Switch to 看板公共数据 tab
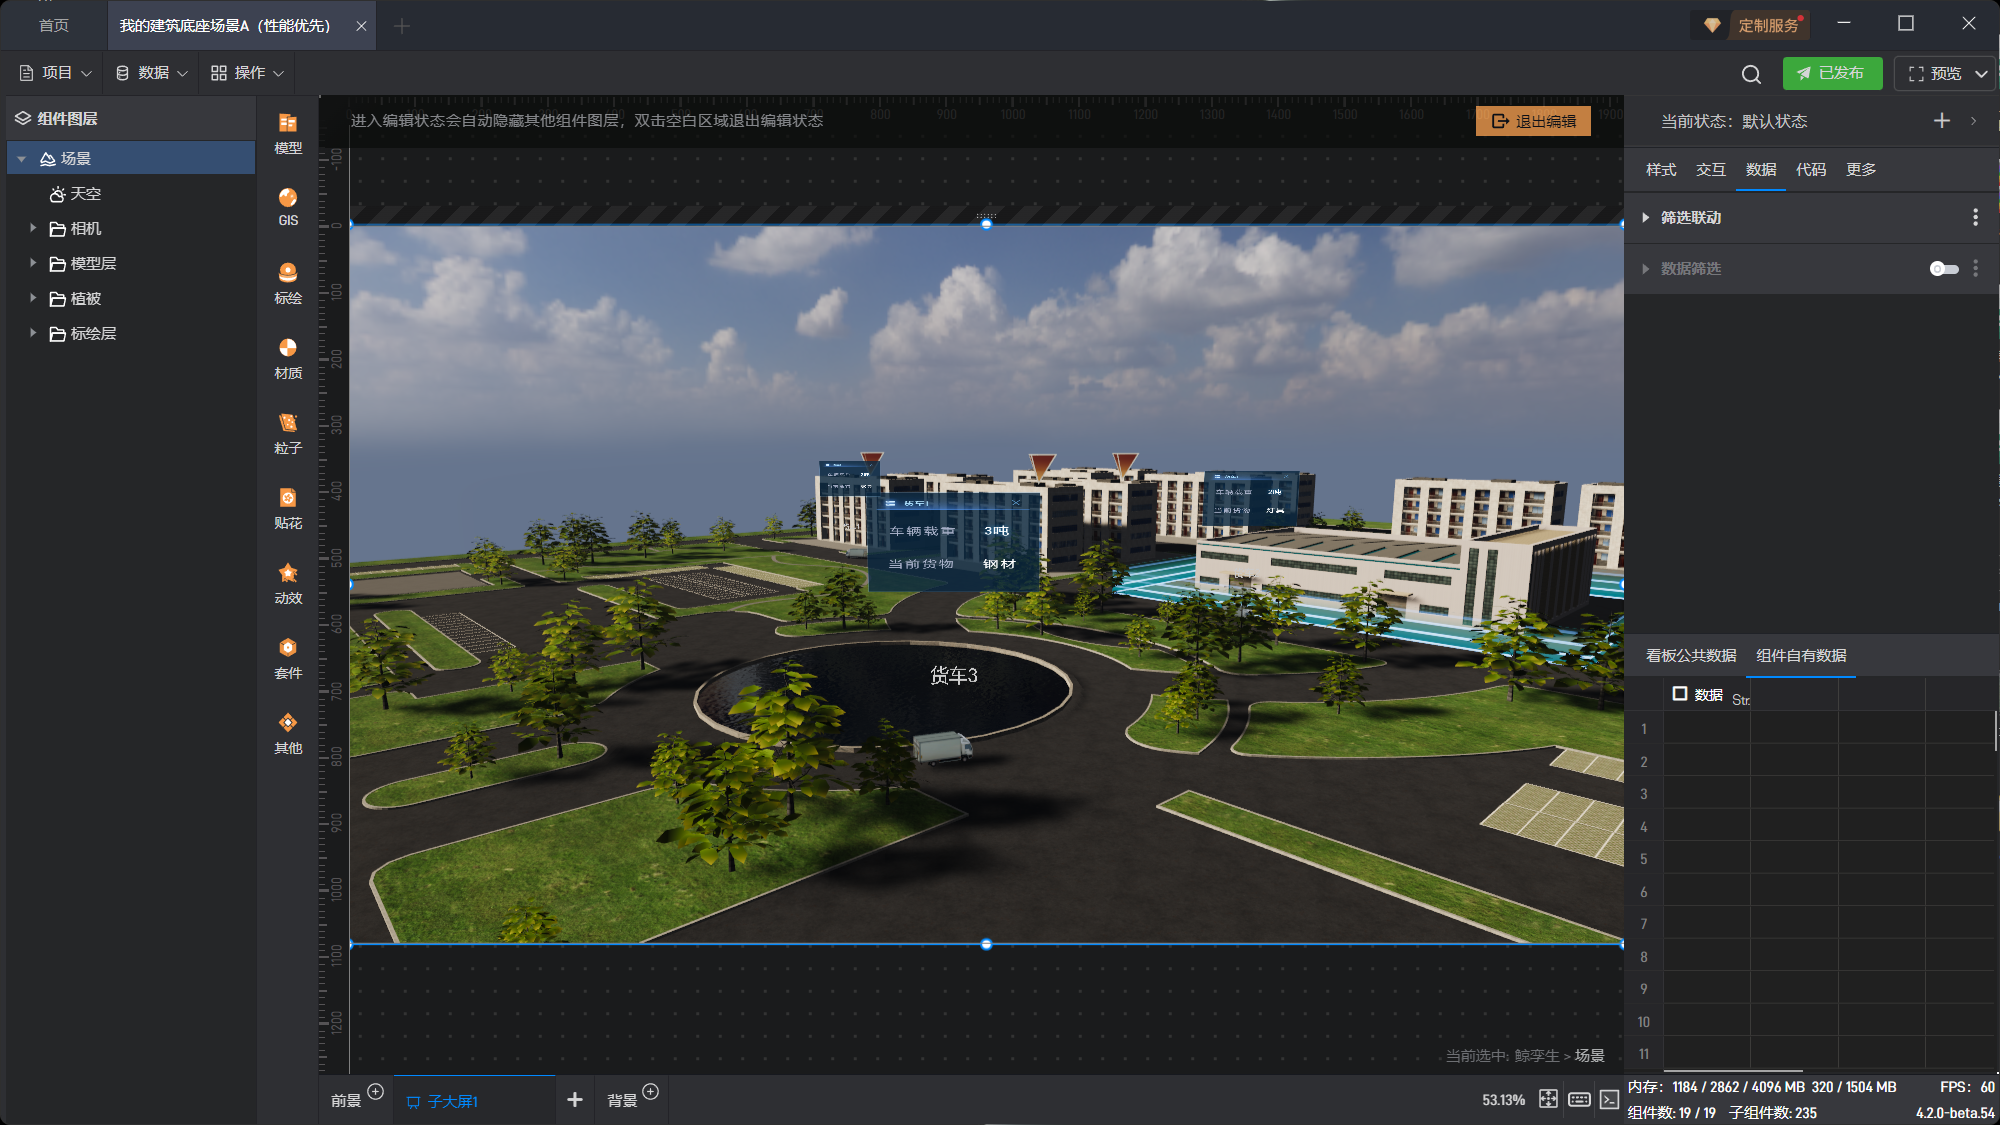2000x1125 pixels. click(x=1691, y=656)
